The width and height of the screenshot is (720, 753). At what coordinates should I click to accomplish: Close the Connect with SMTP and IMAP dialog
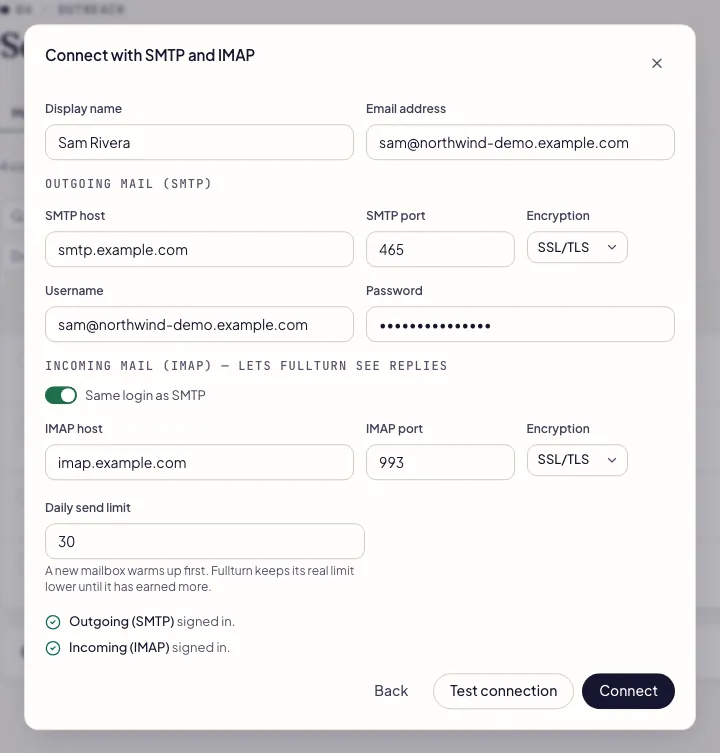point(657,63)
